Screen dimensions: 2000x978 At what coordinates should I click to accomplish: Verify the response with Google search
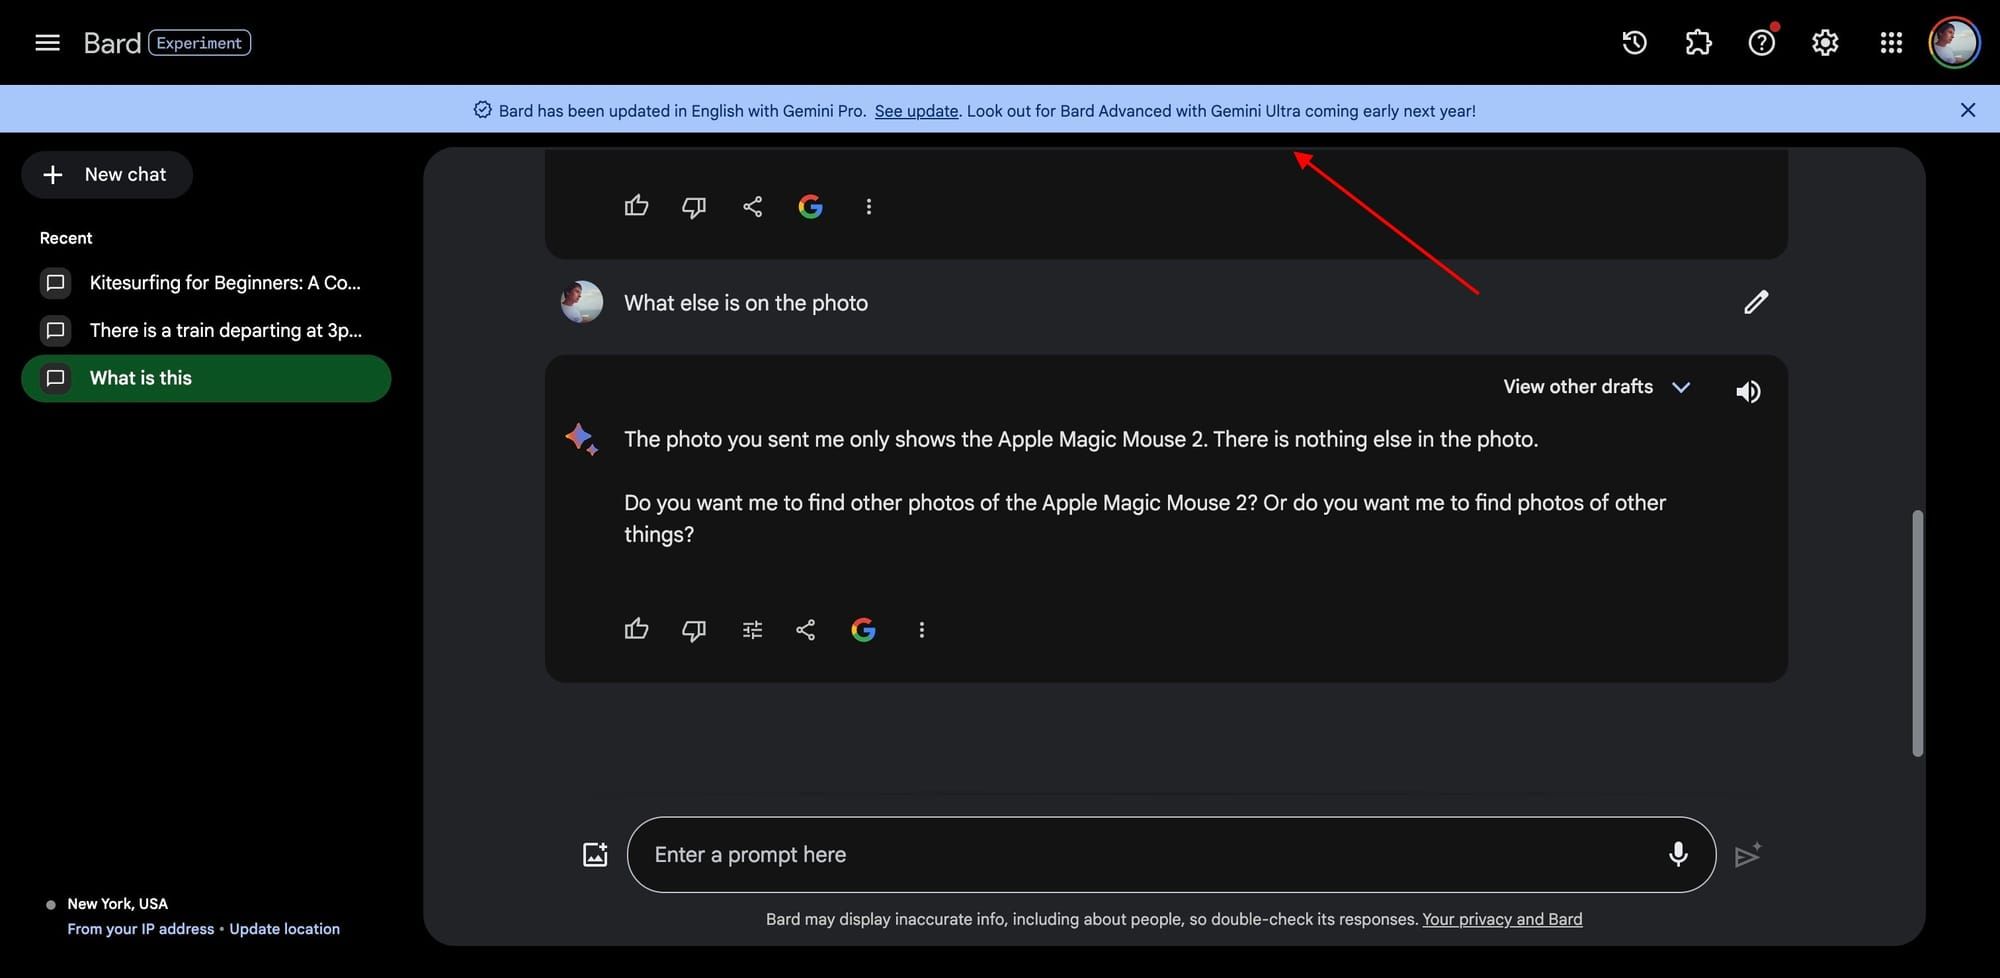click(x=863, y=629)
